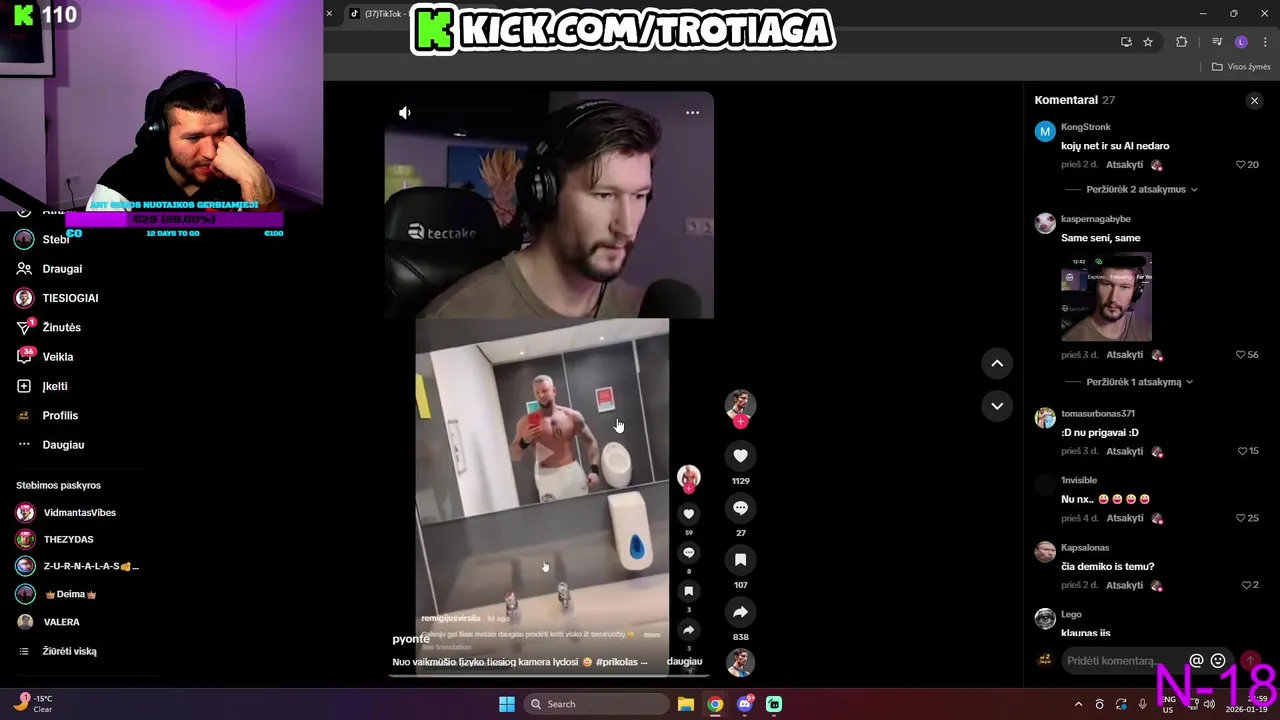Open Discord from the taskbar

click(745, 704)
